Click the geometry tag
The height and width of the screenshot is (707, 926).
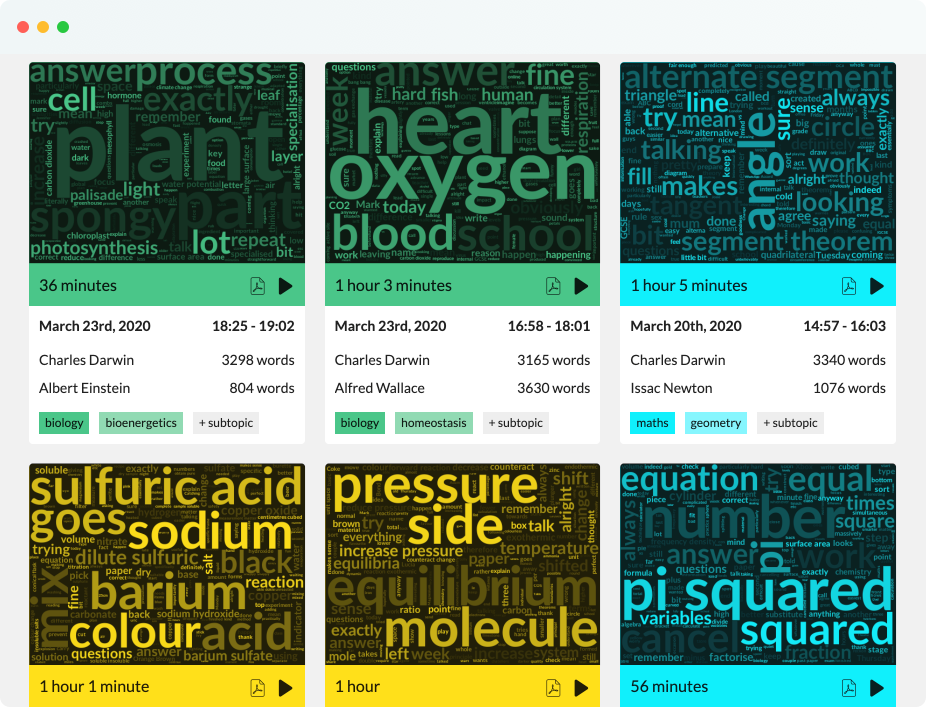(716, 423)
